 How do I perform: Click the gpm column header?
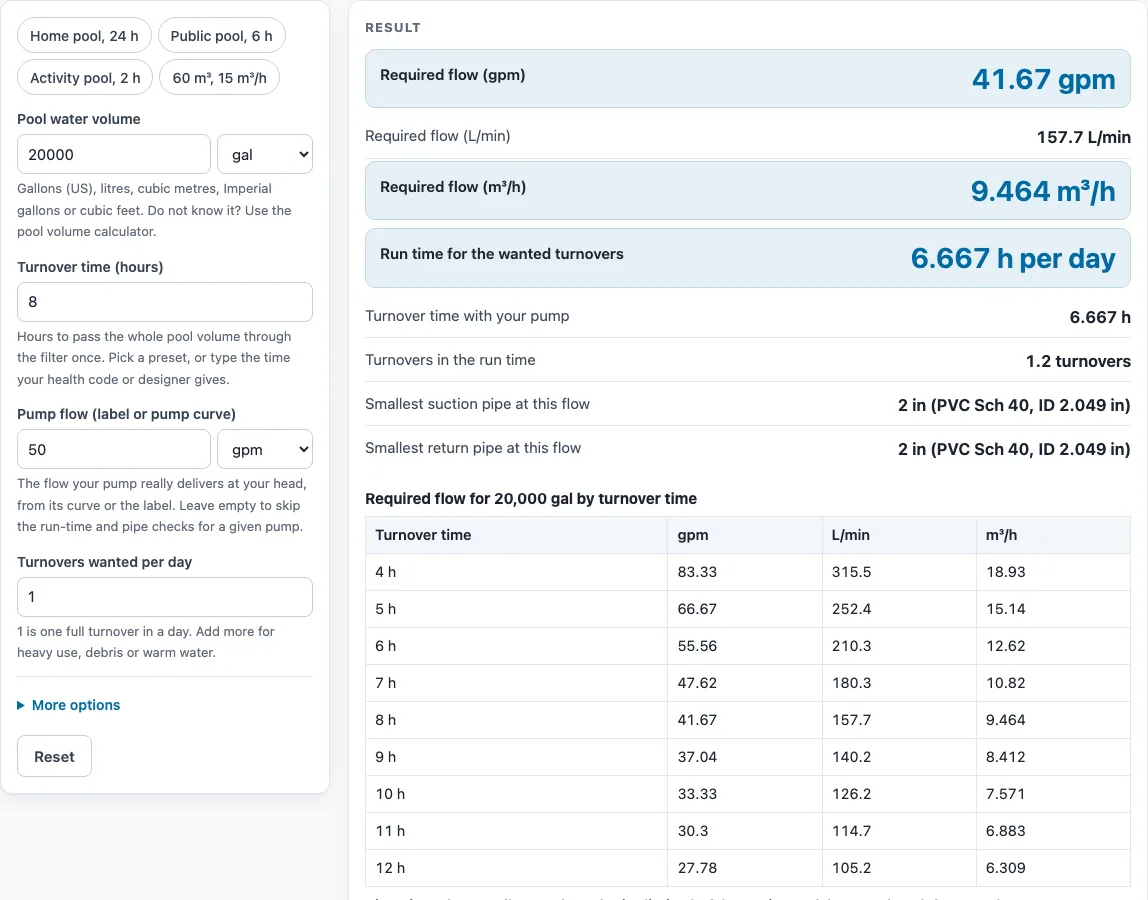pos(745,535)
